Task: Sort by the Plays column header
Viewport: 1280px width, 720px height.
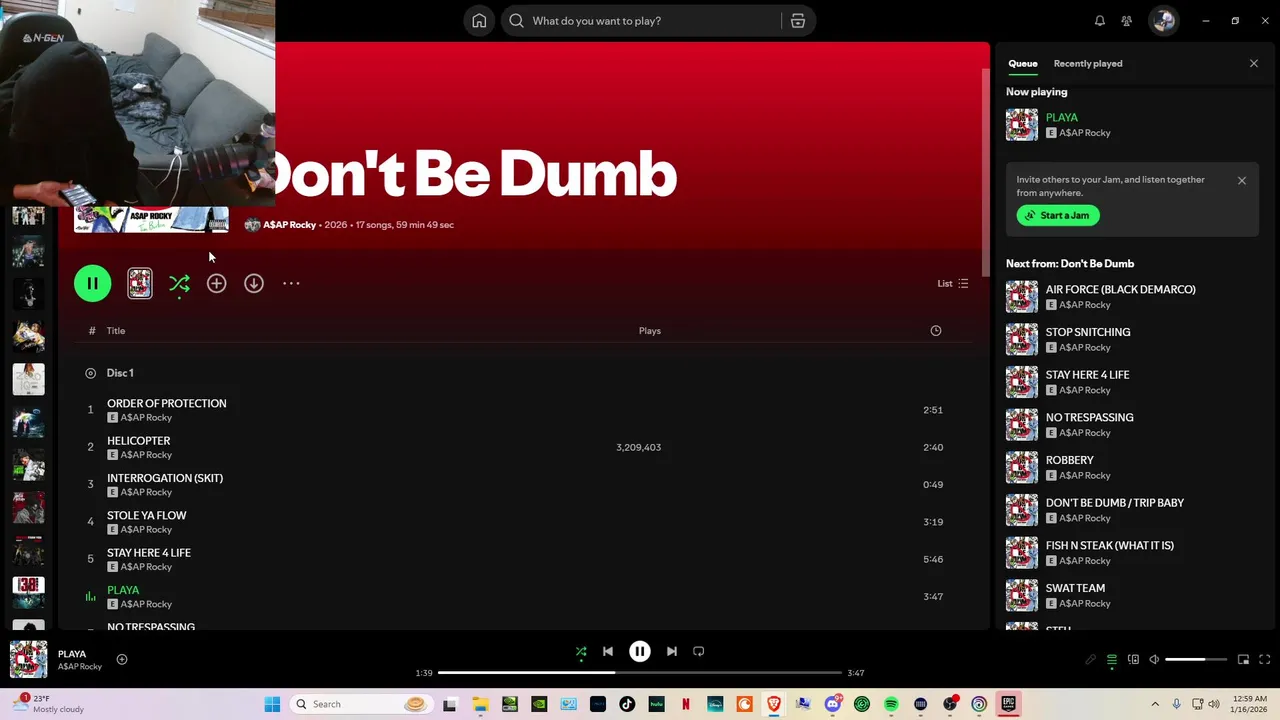Action: pyautogui.click(x=650, y=331)
